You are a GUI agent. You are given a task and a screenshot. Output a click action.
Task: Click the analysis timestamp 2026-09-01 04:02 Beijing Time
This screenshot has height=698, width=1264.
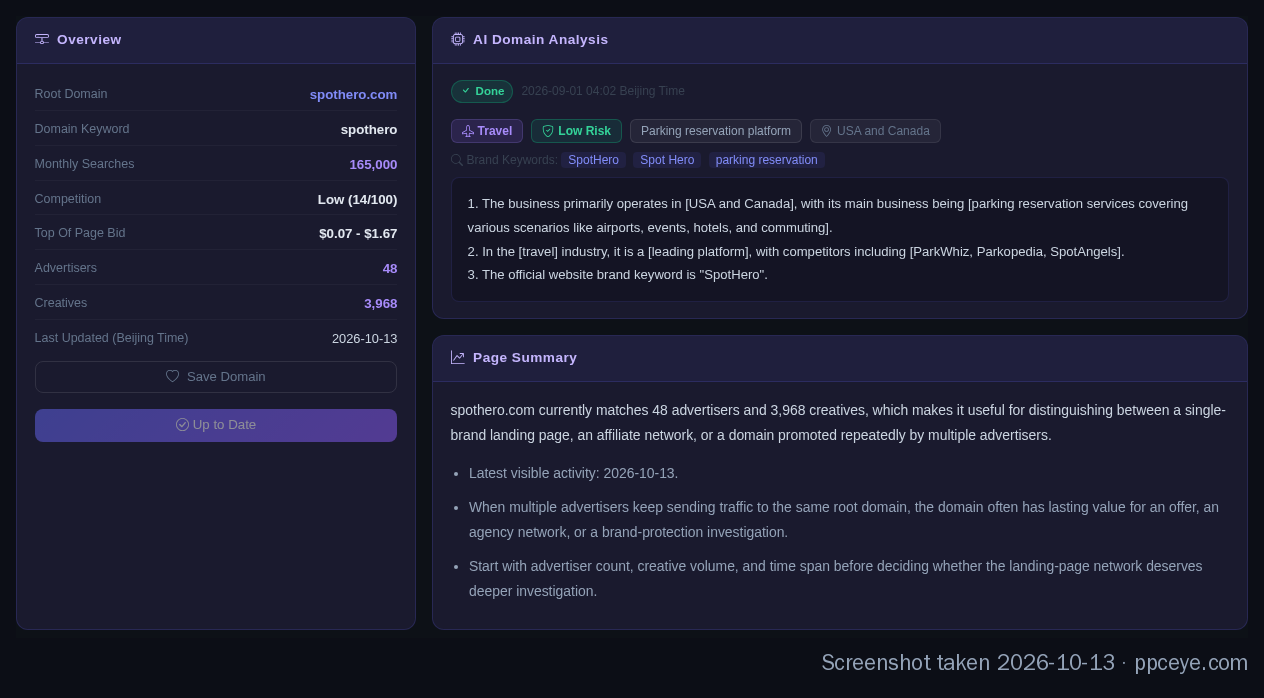click(603, 91)
